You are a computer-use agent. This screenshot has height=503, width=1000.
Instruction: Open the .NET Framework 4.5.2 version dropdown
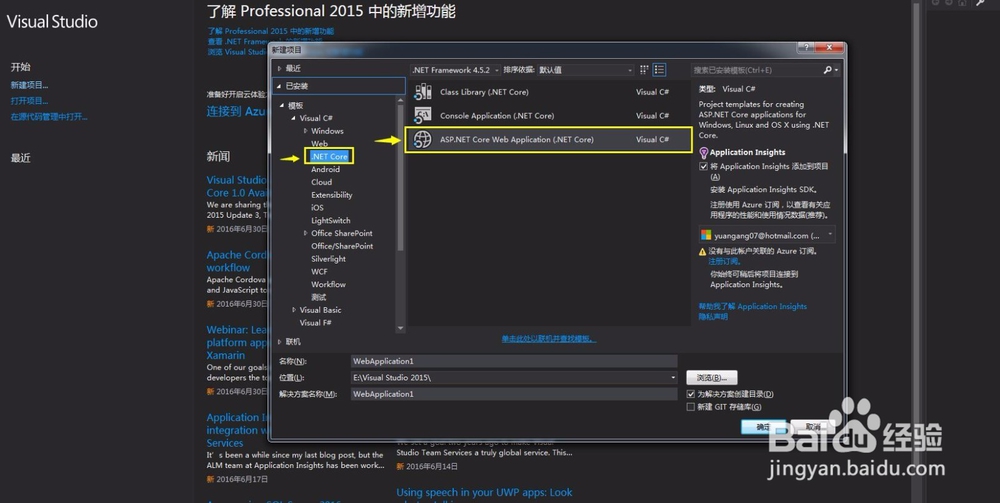[x=455, y=70]
